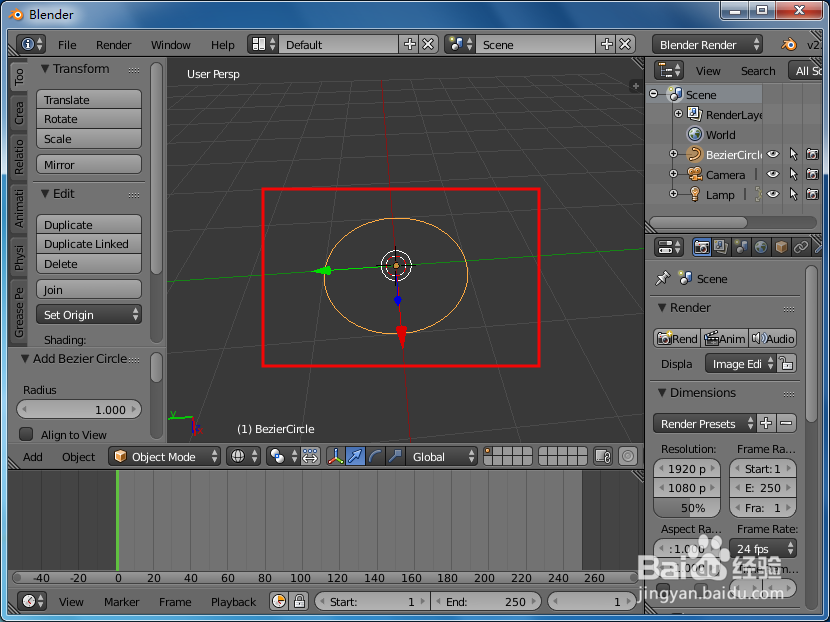830x622 pixels.
Task: Add a new render preset
Action: click(766, 423)
